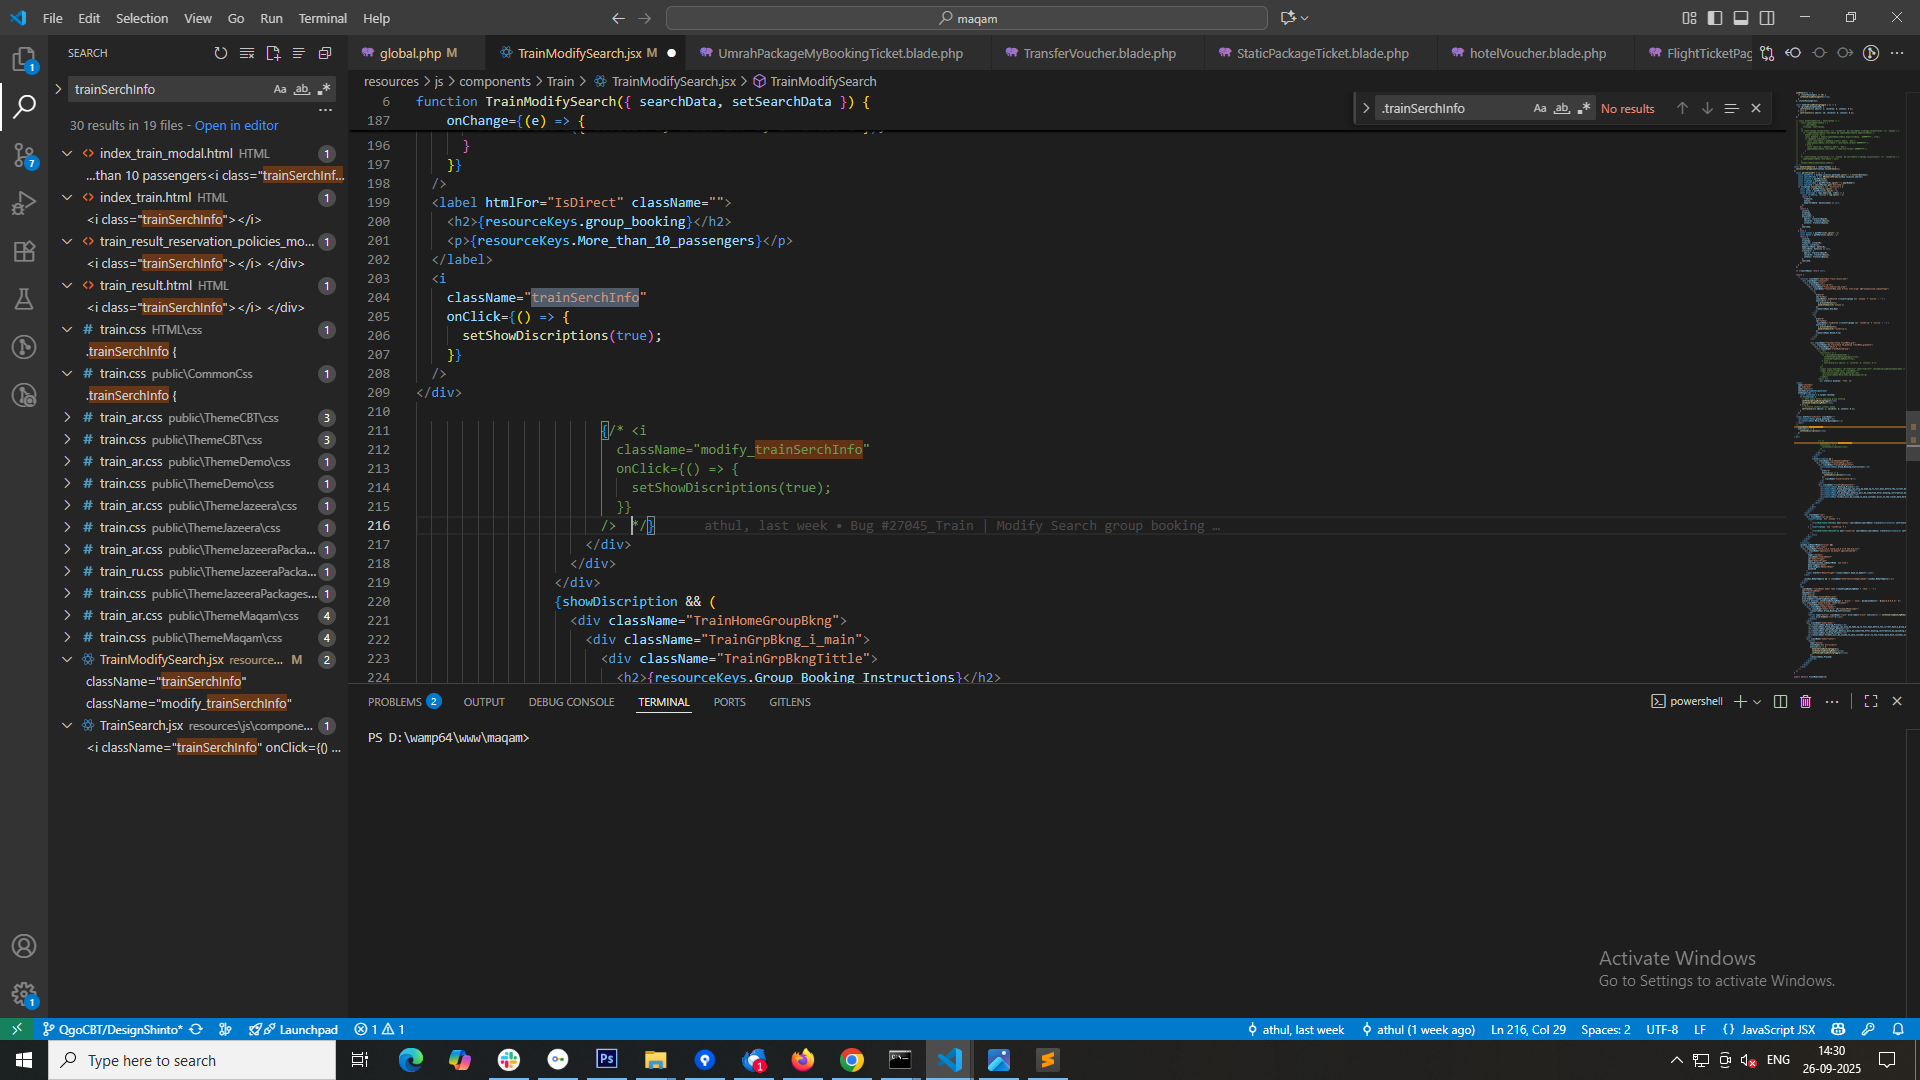Screen dimensions: 1920x1080
Task: Open the Explorer view in the activity bar
Action: tap(24, 60)
